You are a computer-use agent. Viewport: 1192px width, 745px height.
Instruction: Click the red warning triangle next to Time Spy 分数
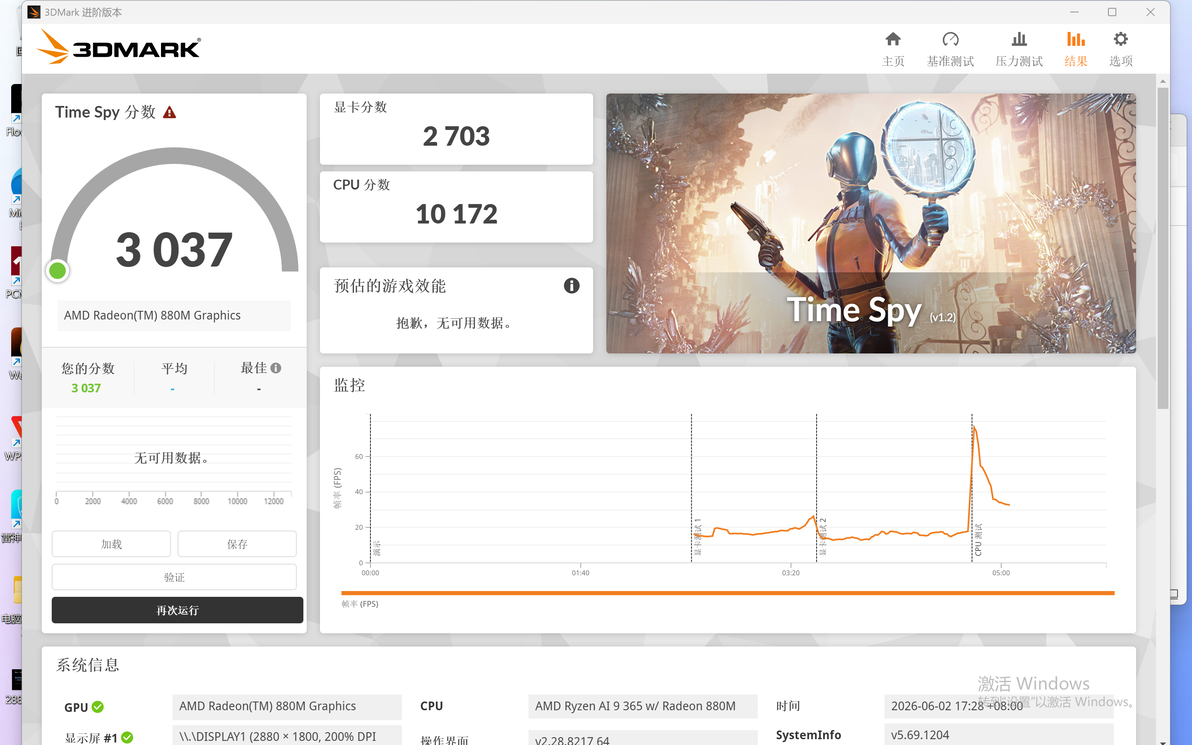coord(170,113)
